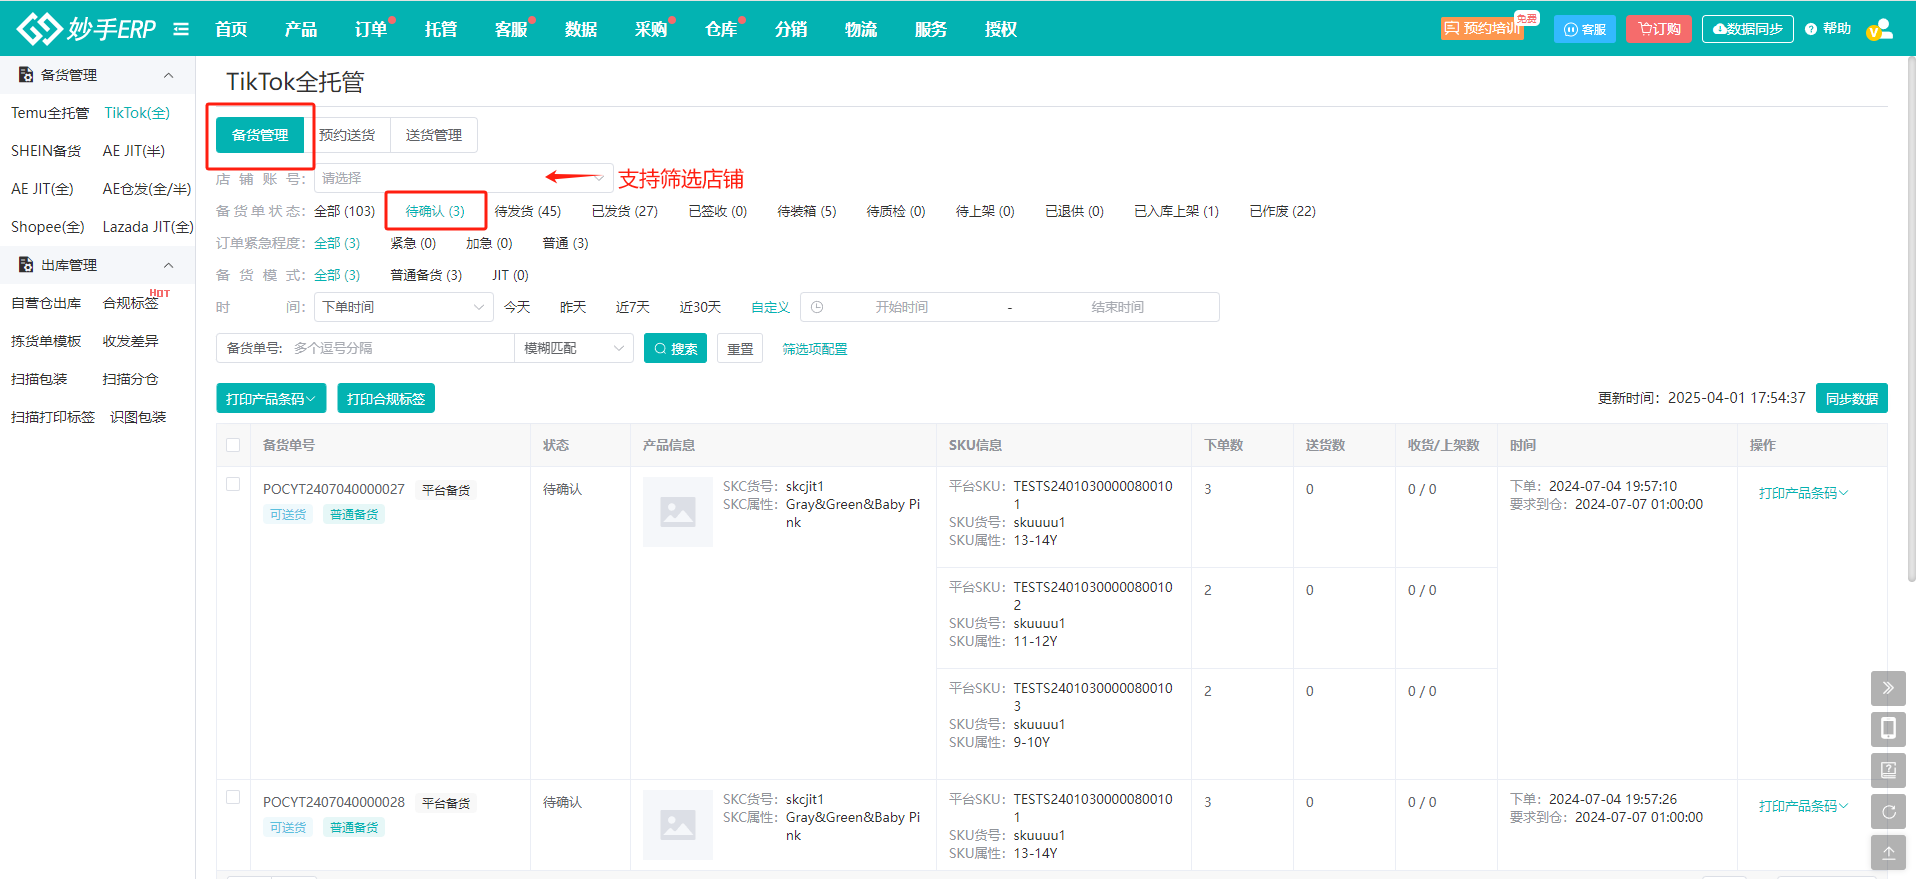This screenshot has height=879, width=1916.
Task: Open the 仓库 top menu
Action: tap(721, 29)
